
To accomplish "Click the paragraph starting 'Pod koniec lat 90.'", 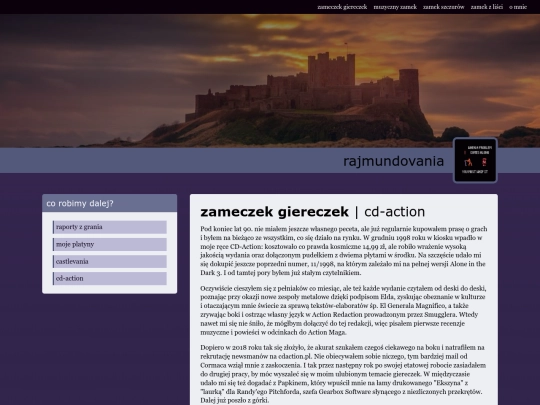I will pos(344,251).
